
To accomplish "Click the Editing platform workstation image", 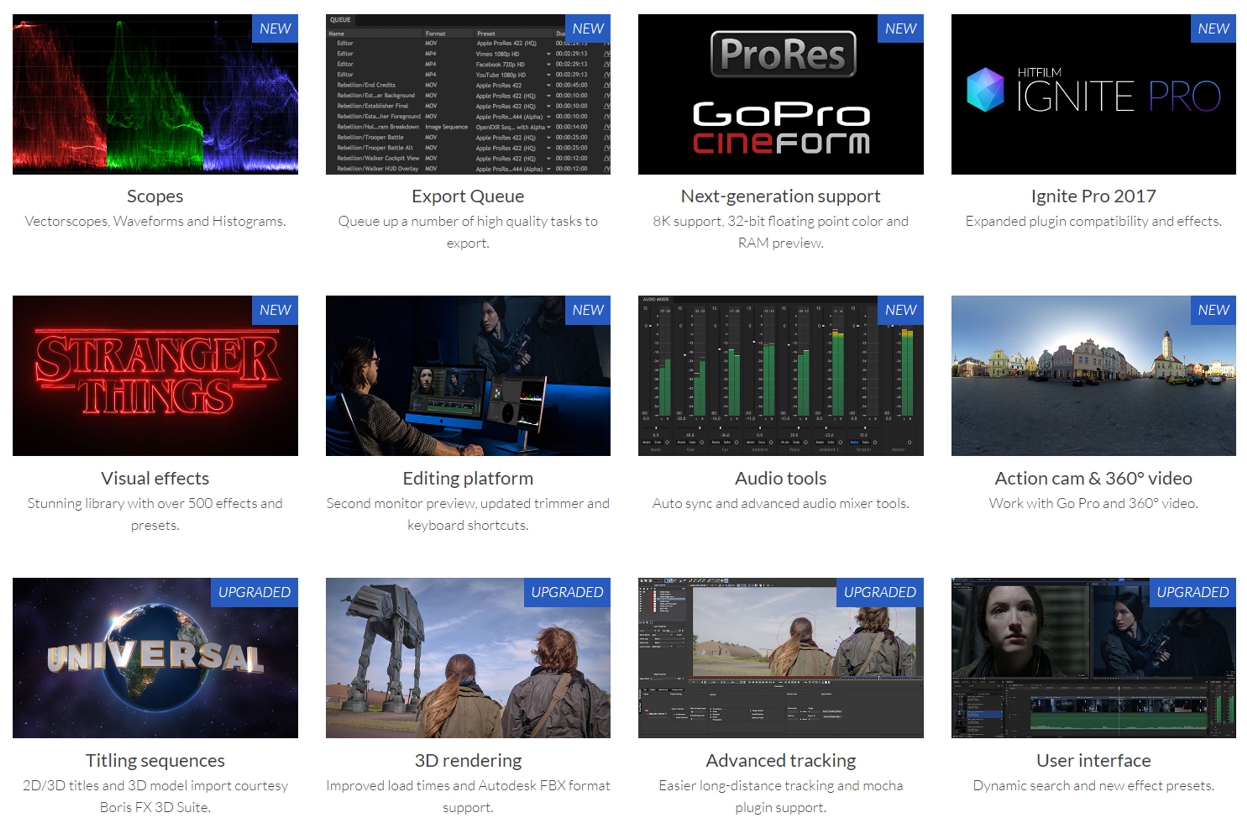I will 468,376.
